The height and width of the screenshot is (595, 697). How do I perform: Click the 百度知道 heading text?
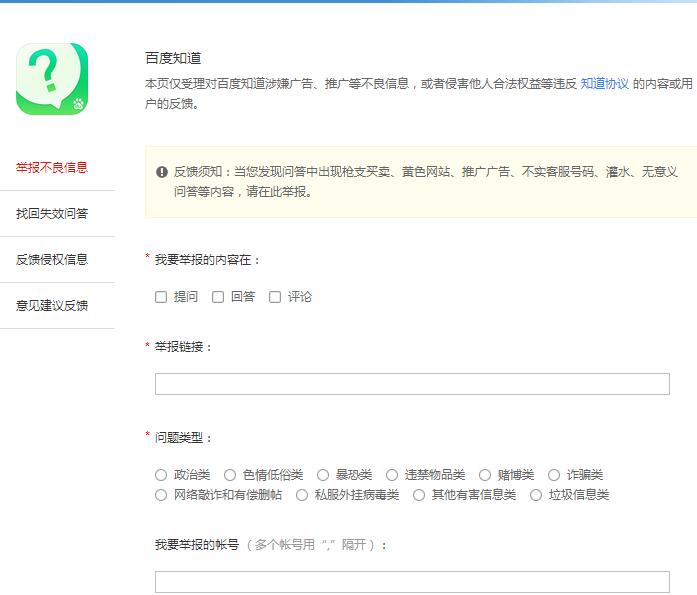tap(173, 58)
